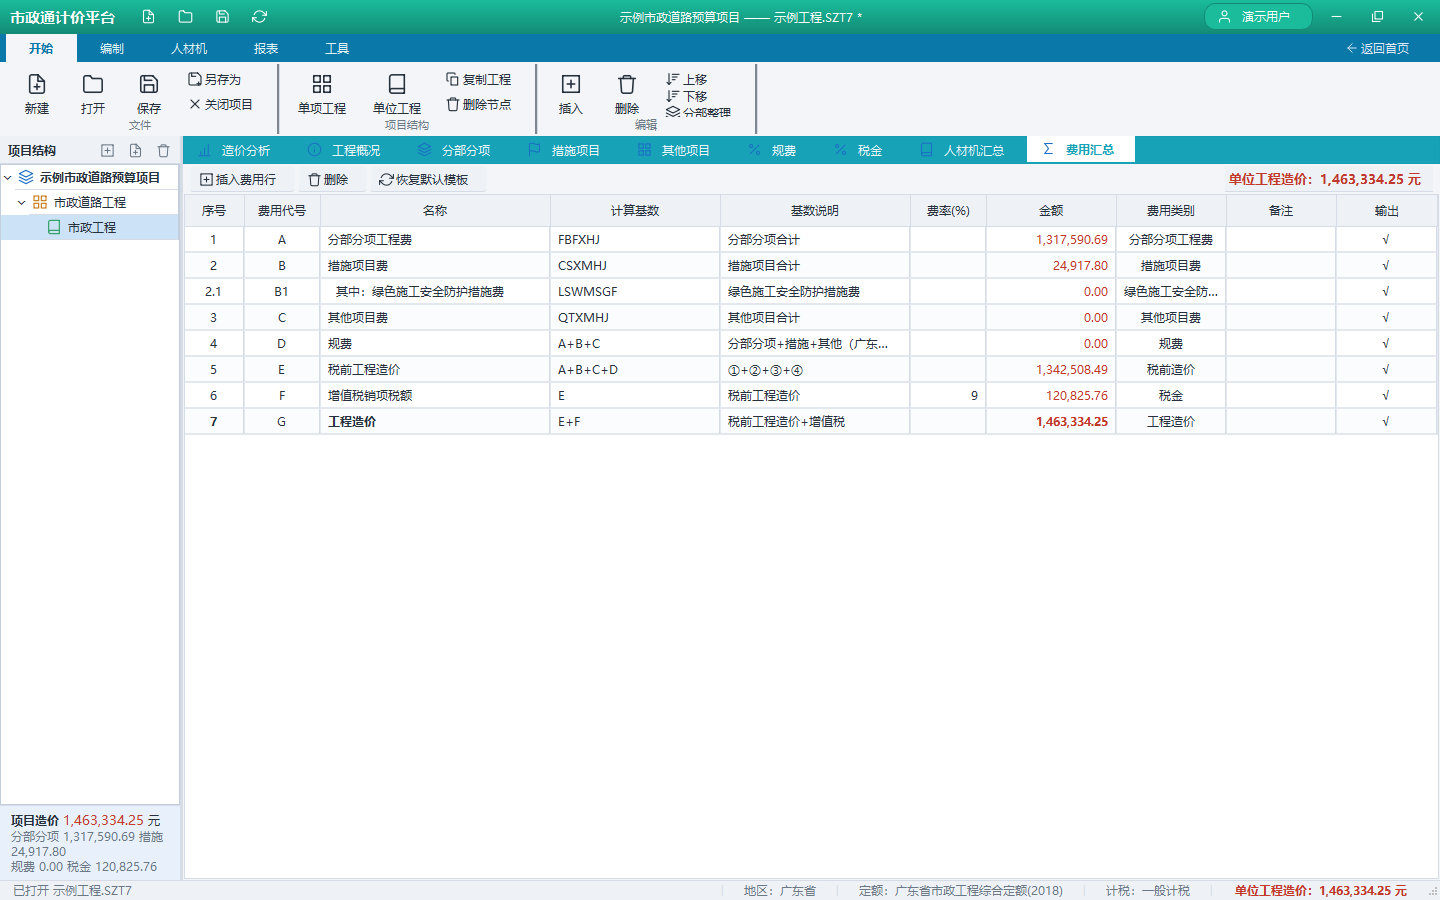Click the refresh icon in the title bar
The height and width of the screenshot is (900, 1440).
[259, 17]
